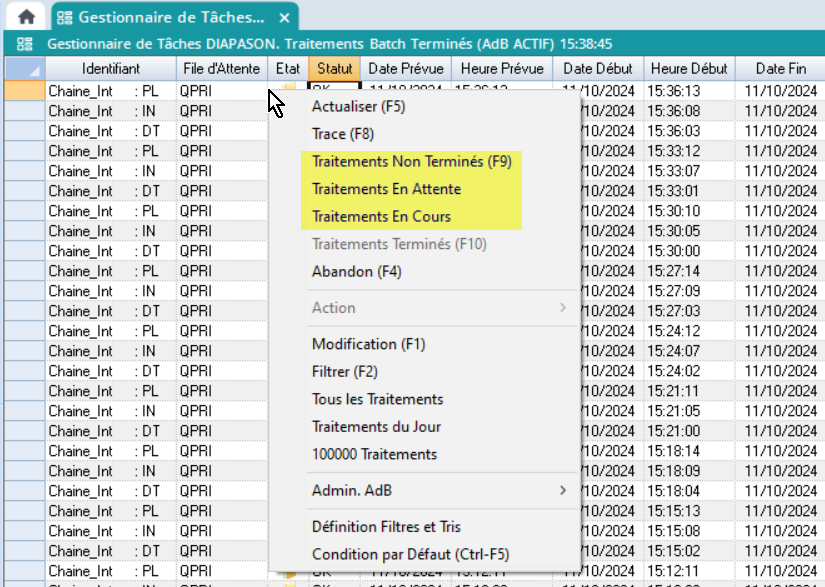Screen dimensions: 825x587
Task: Select Actualiser (F5) in context menu
Action: click(358, 106)
